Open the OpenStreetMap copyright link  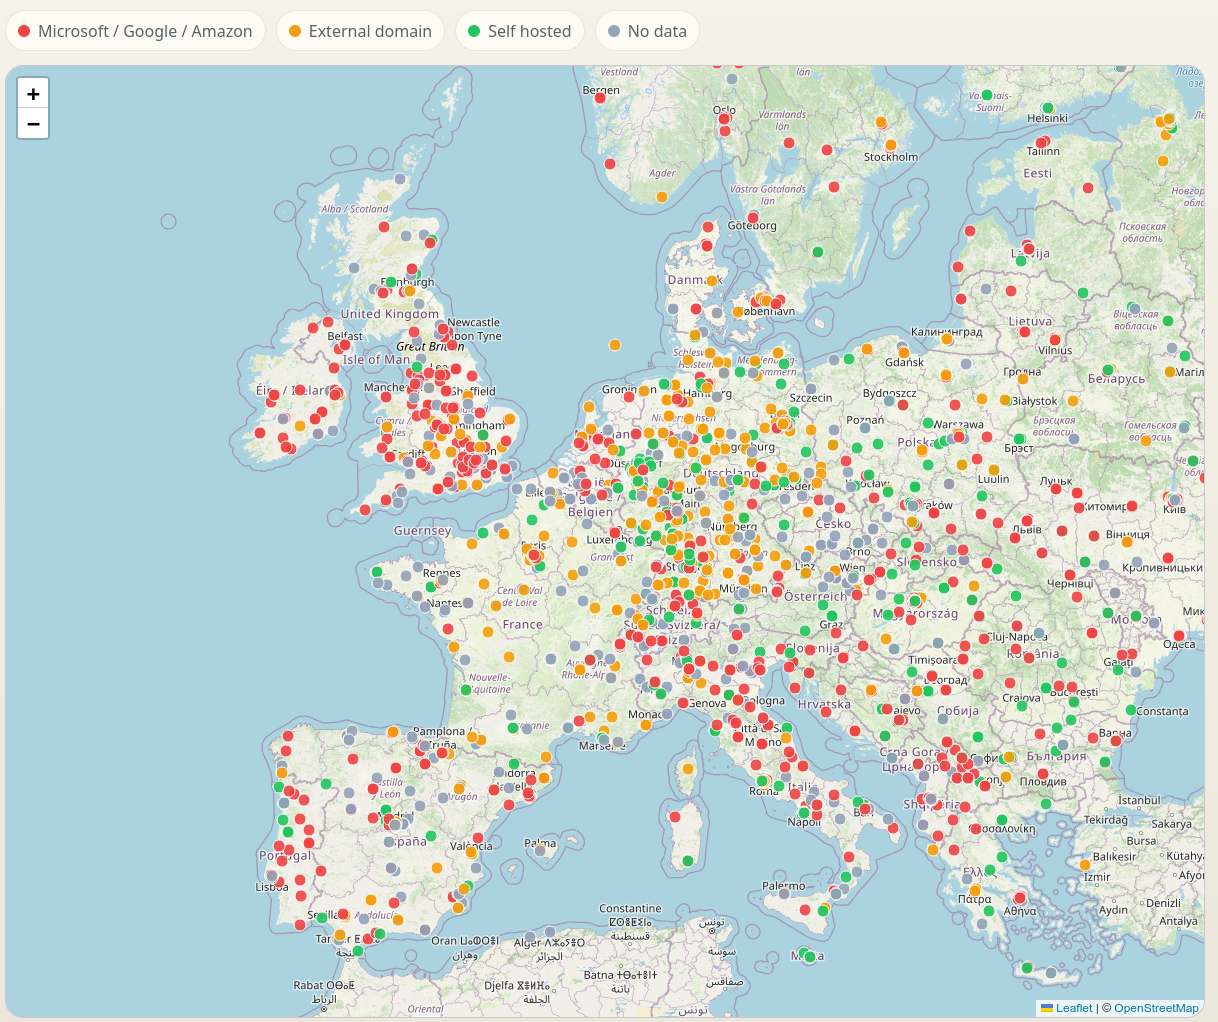[1155, 1008]
